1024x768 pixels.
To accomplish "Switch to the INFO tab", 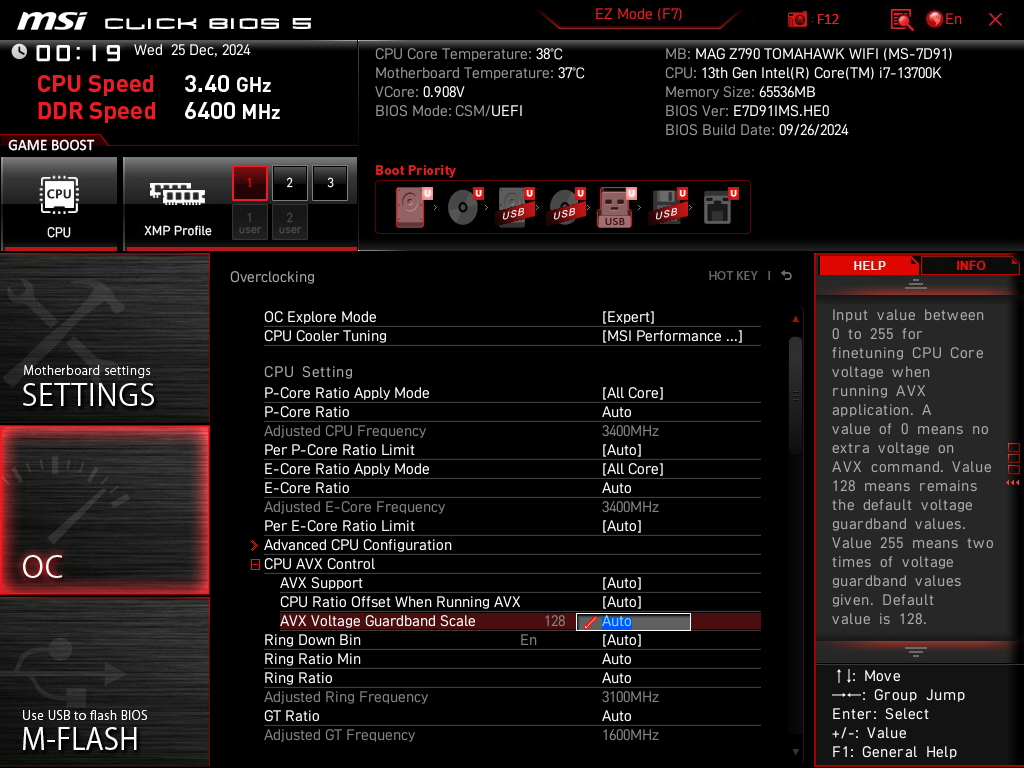I will tap(970, 266).
